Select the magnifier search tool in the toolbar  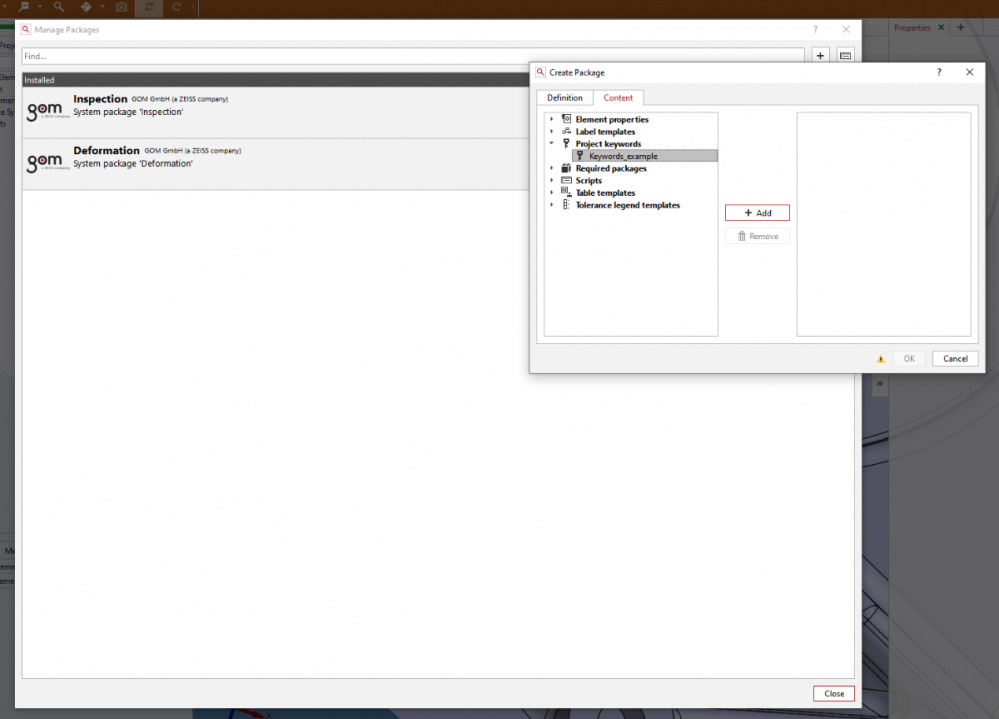[x=57, y=6]
